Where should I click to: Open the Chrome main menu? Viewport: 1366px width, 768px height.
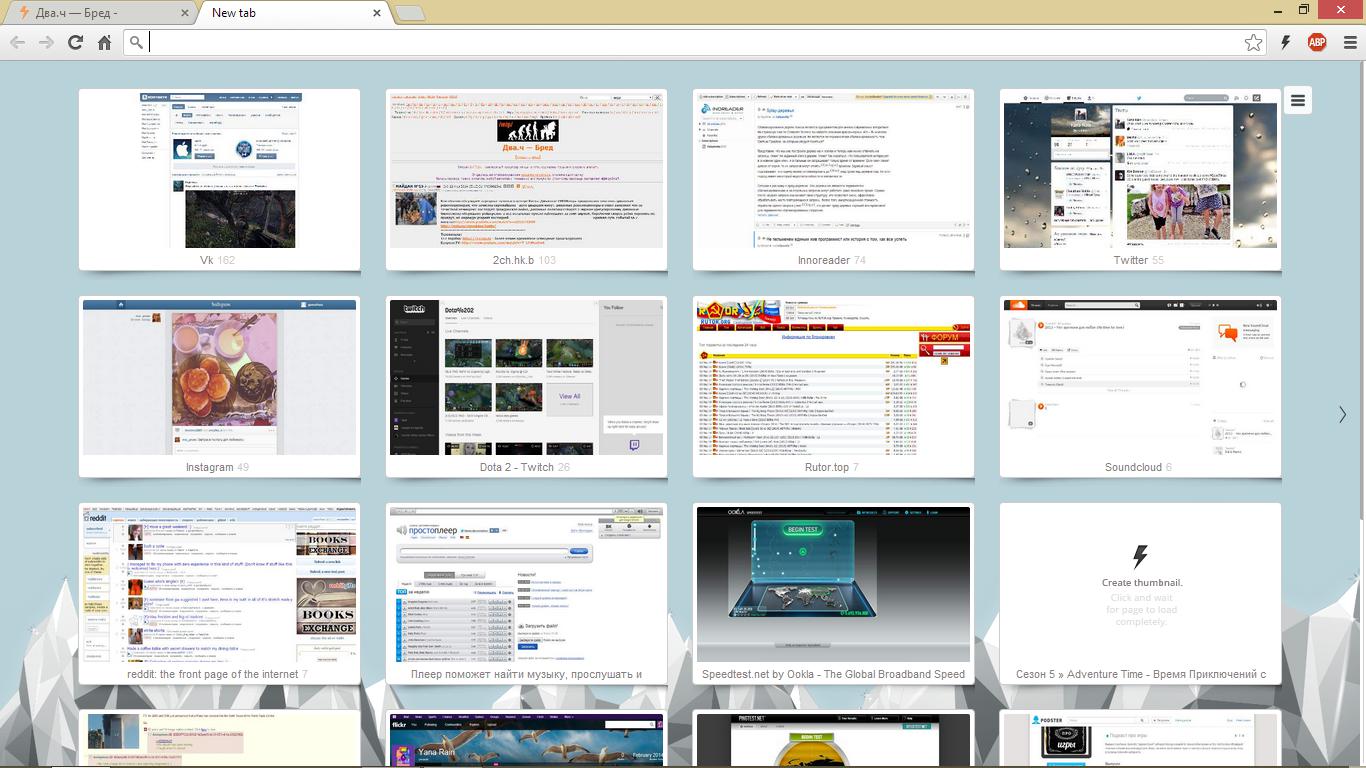pos(1350,42)
